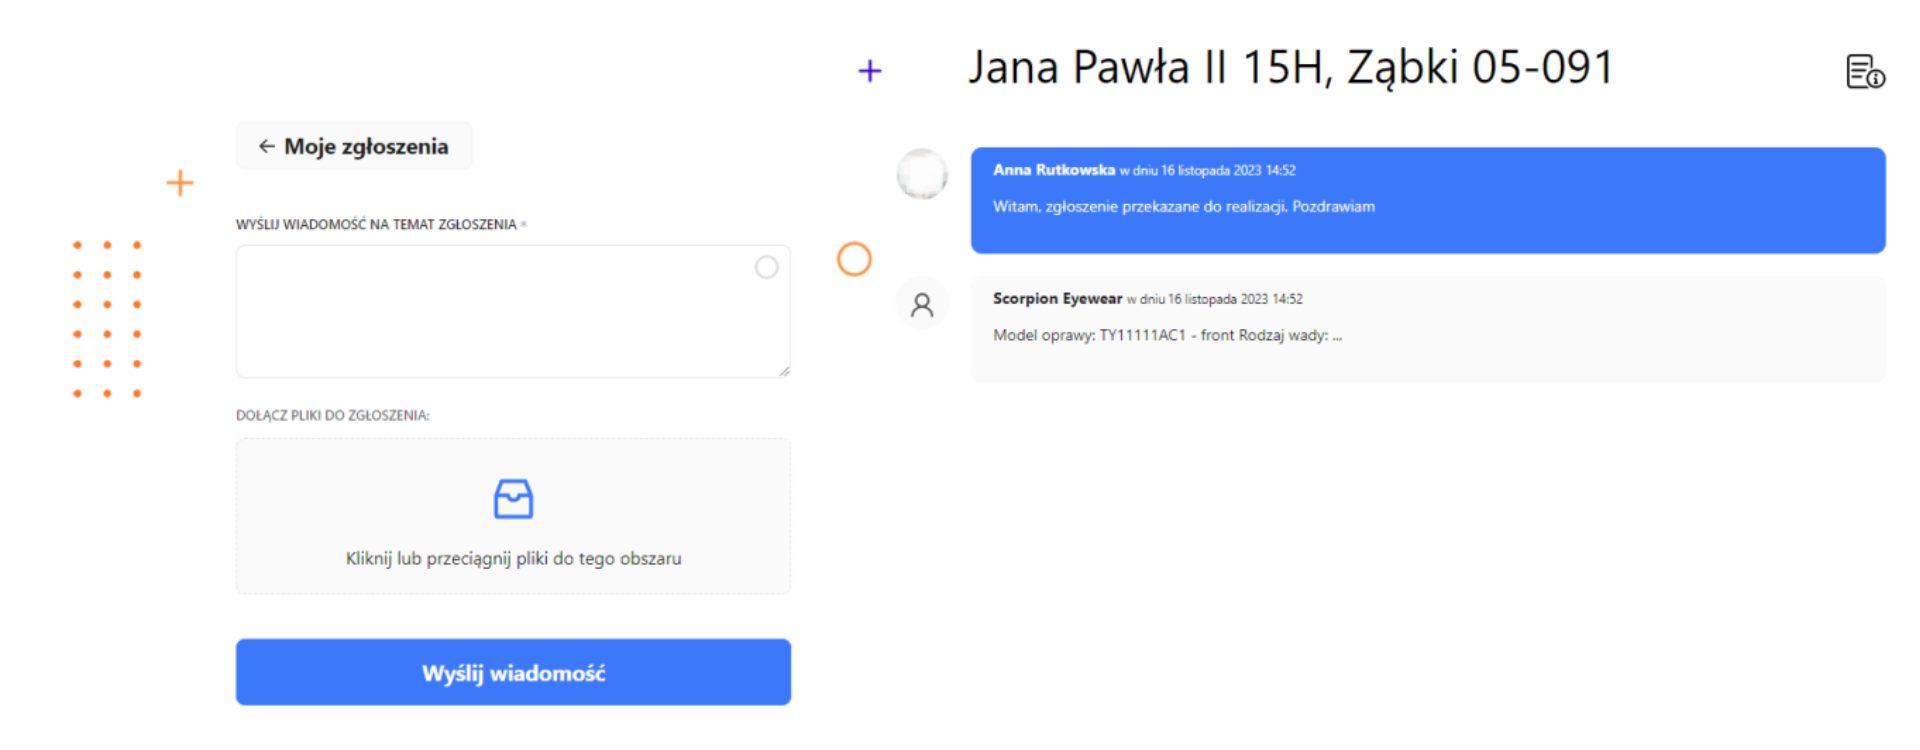Click the purple plus icon
The width and height of the screenshot is (1920, 750).
point(870,71)
